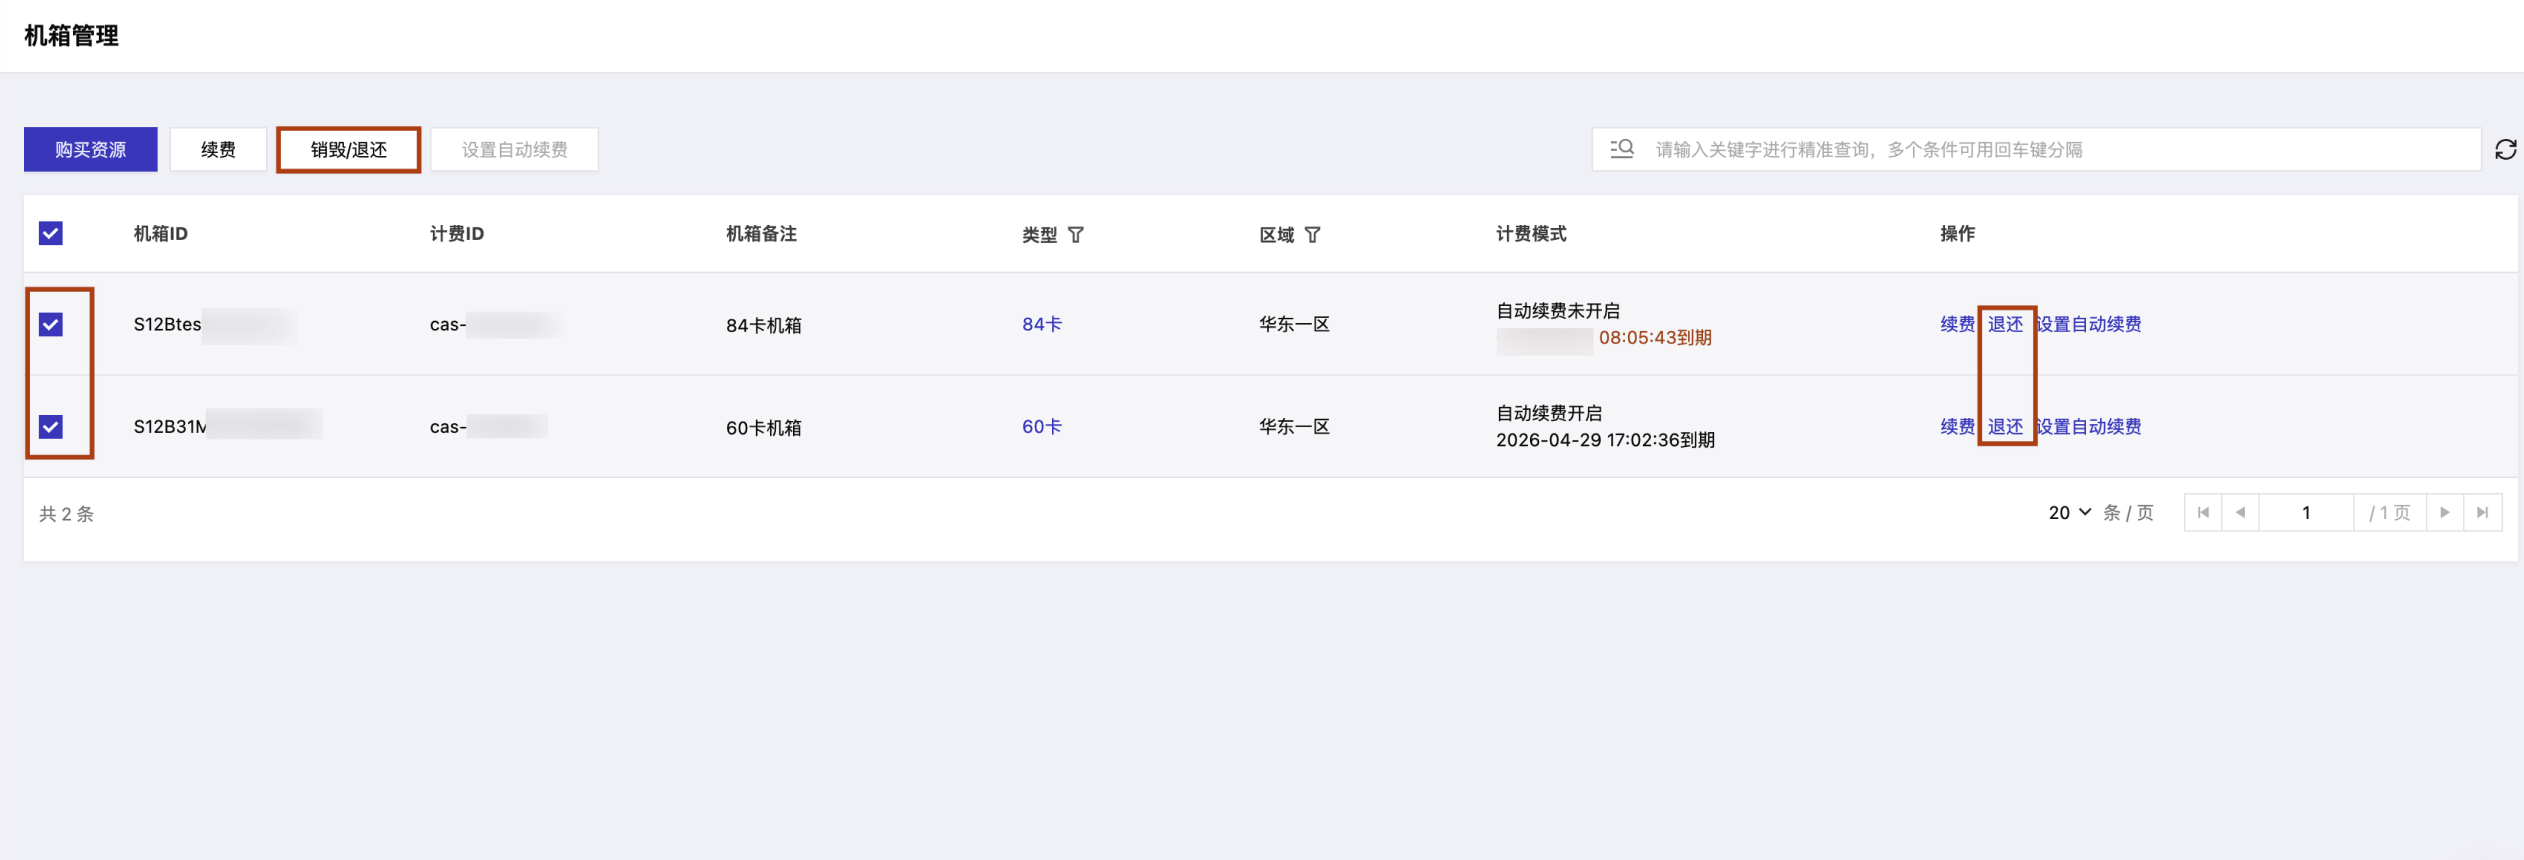
Task: Click the page number input box
Action: pyautogui.click(x=2306, y=513)
